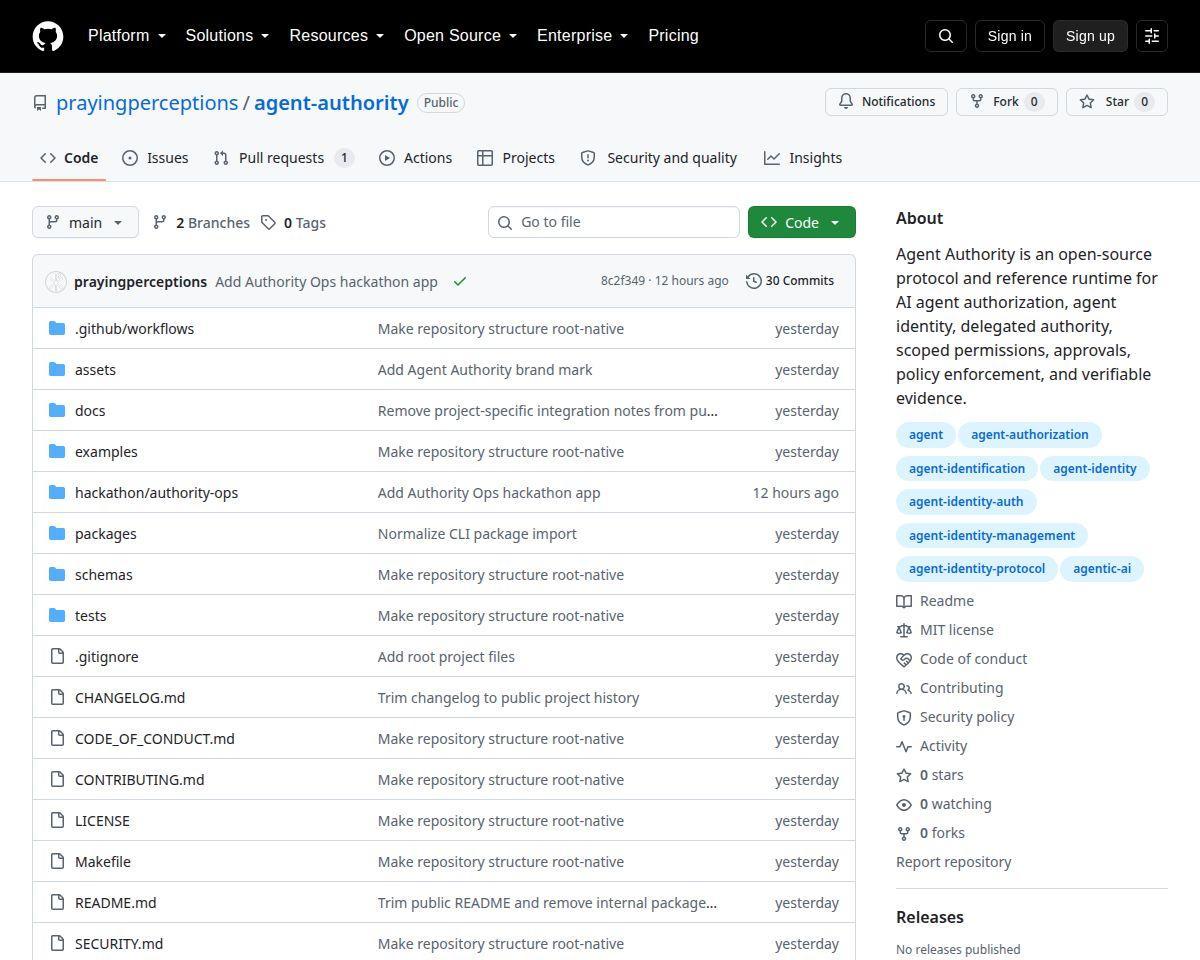The height and width of the screenshot is (960, 1200).
Task: Open the CONTRIBUTING.md file
Action: 139,779
